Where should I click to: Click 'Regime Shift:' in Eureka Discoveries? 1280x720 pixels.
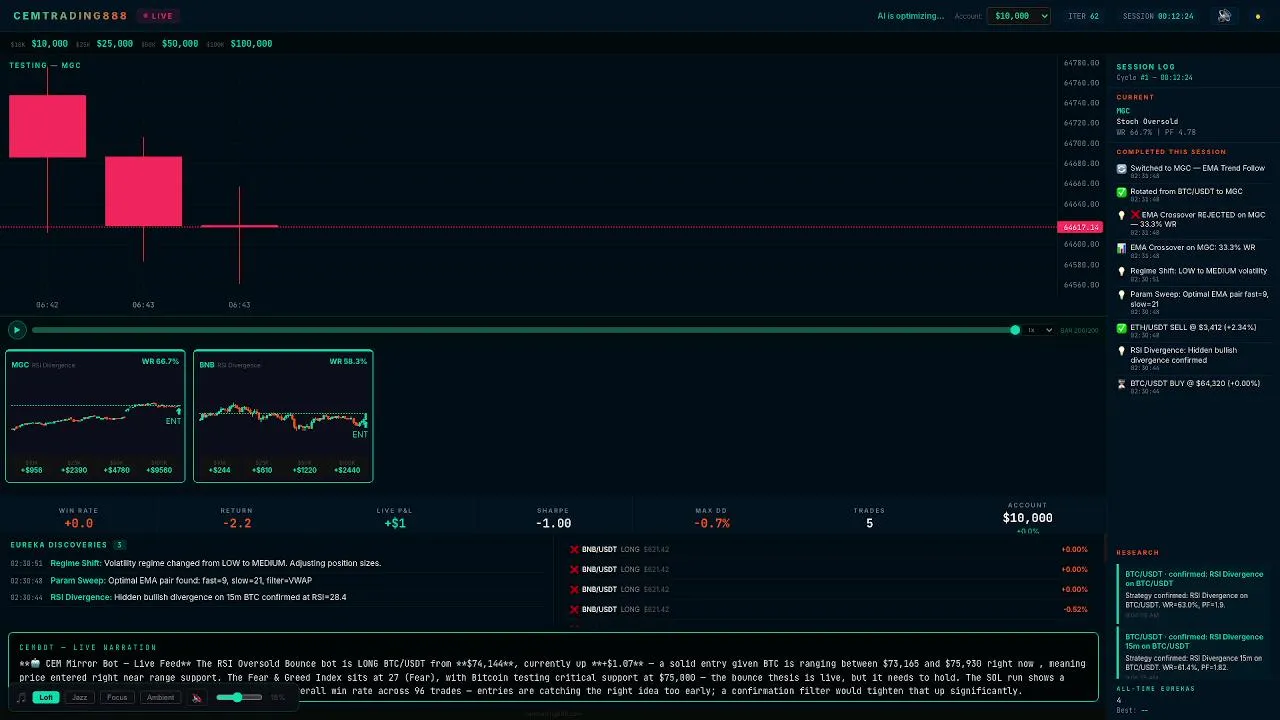pos(75,564)
